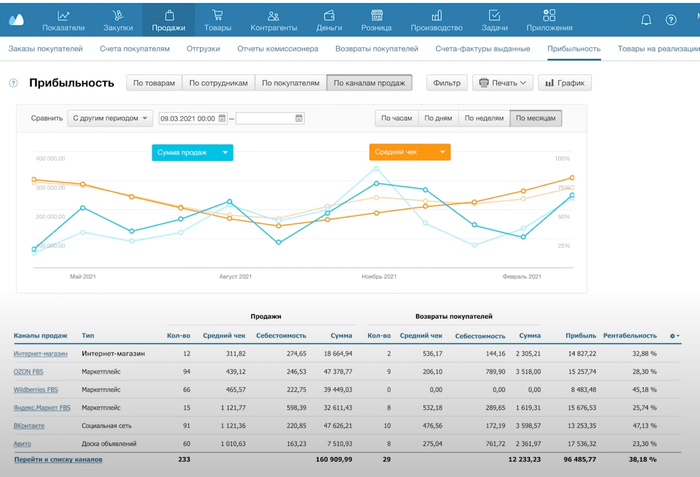Expand the Сумма продаж series dropdown
The height and width of the screenshot is (477, 700).
point(226,152)
